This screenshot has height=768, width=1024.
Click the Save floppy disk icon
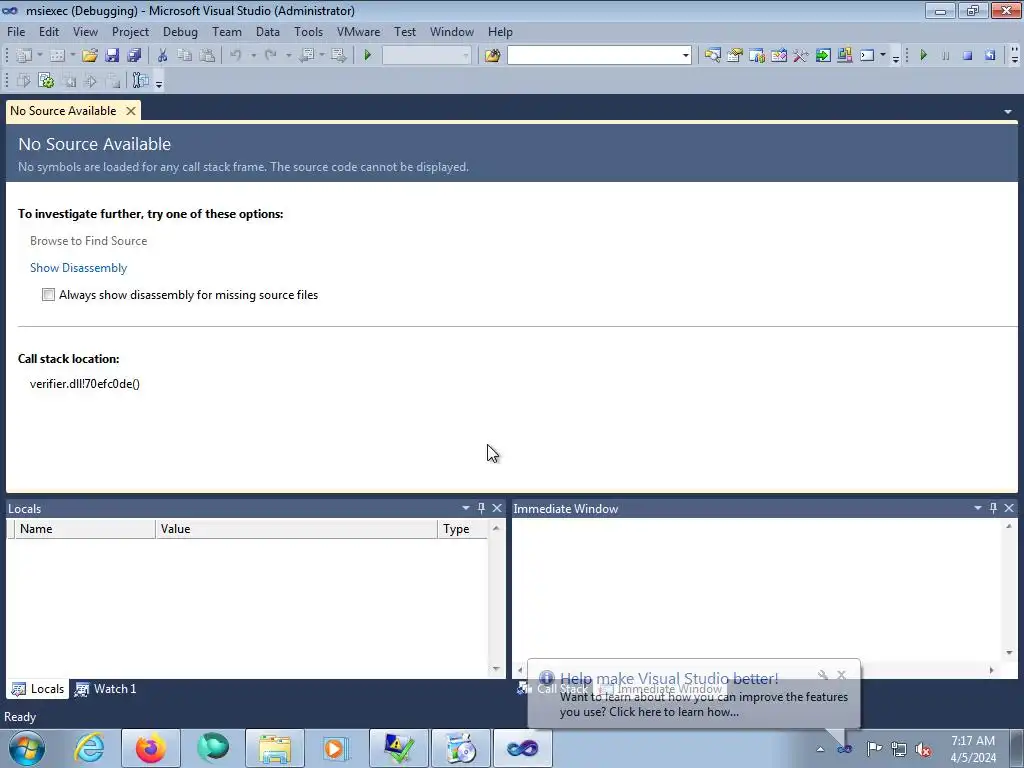tap(112, 56)
